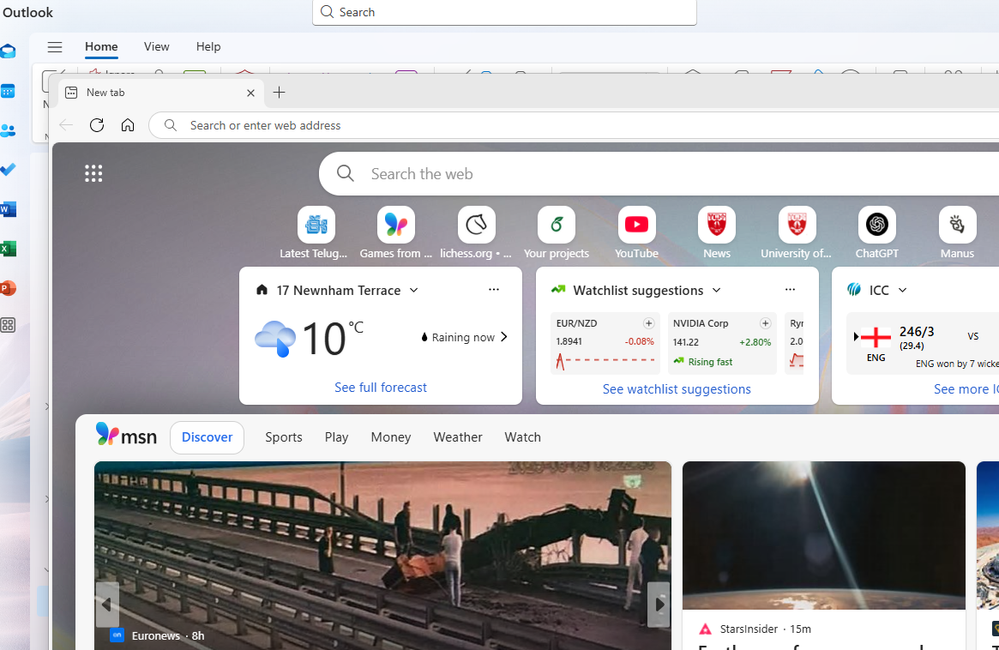Screen dimensions: 999x650
Task: Launch Word from Outlook sidebar
Action: [8, 209]
